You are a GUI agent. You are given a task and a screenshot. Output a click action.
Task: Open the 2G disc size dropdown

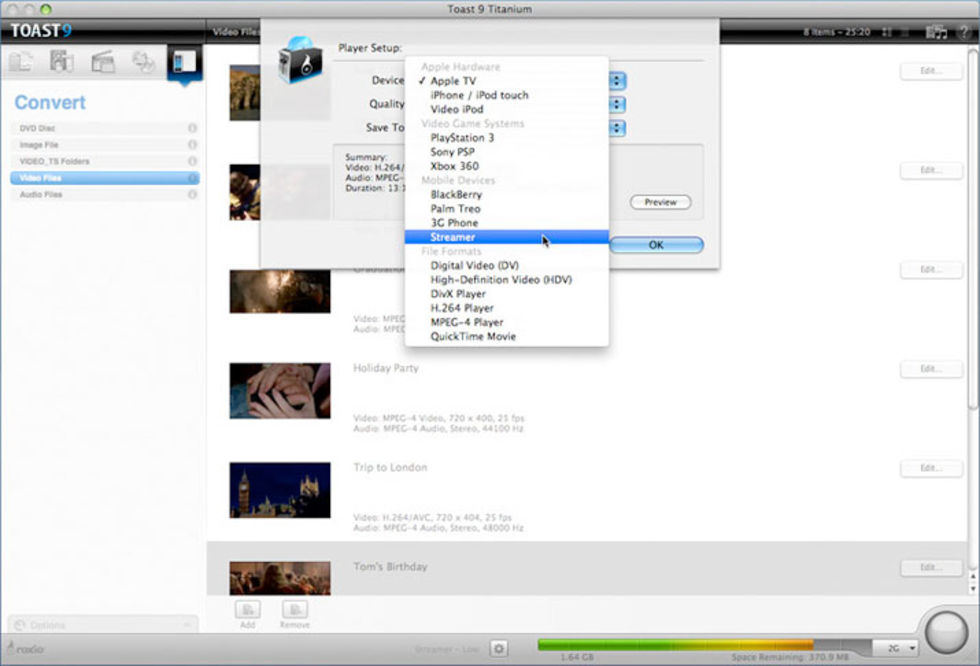(x=896, y=648)
